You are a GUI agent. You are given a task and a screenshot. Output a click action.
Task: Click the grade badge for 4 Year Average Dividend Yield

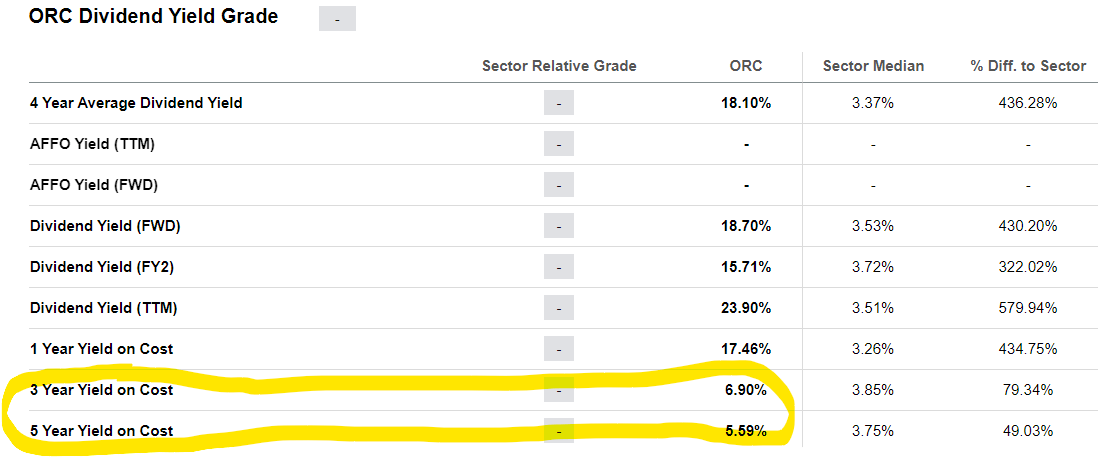pyautogui.click(x=559, y=103)
